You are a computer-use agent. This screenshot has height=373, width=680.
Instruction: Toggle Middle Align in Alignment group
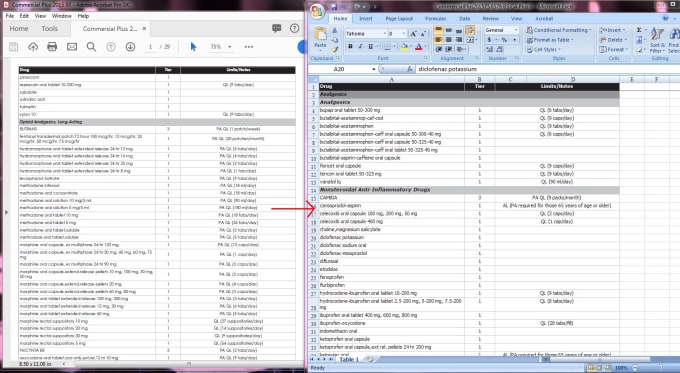click(x=448, y=30)
